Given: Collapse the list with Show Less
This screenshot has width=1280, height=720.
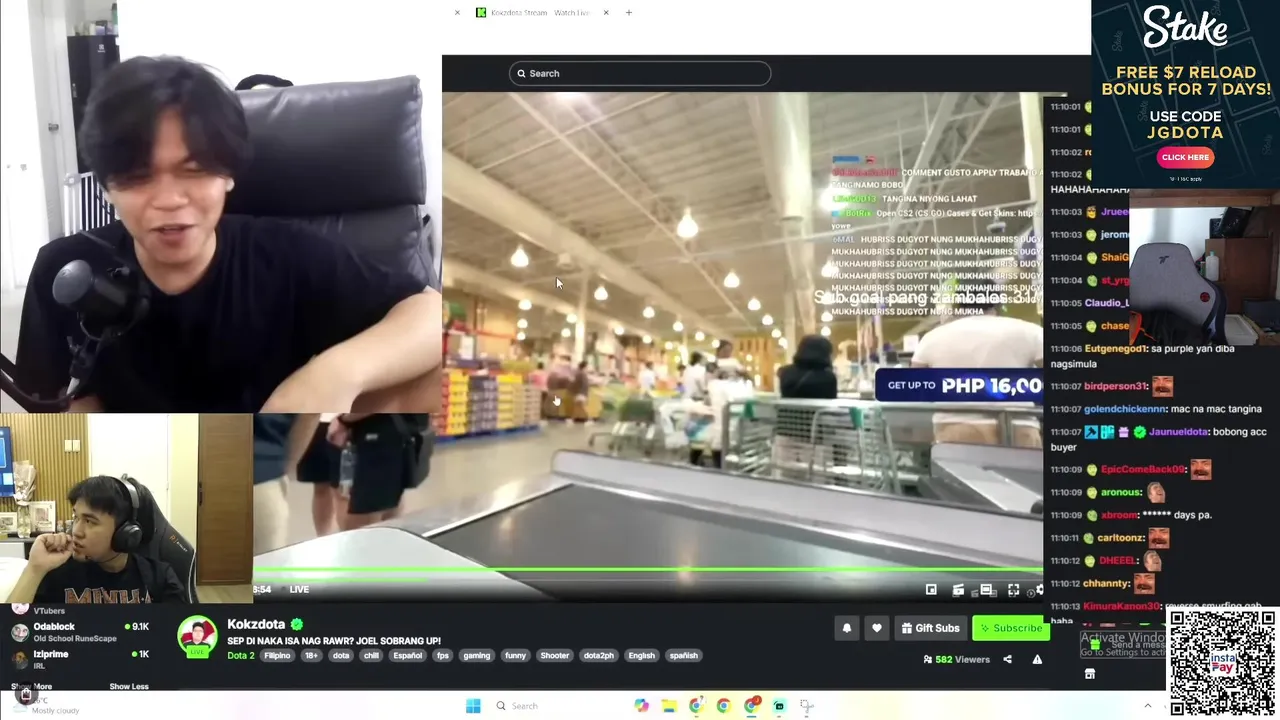Looking at the screenshot, I should (129, 686).
